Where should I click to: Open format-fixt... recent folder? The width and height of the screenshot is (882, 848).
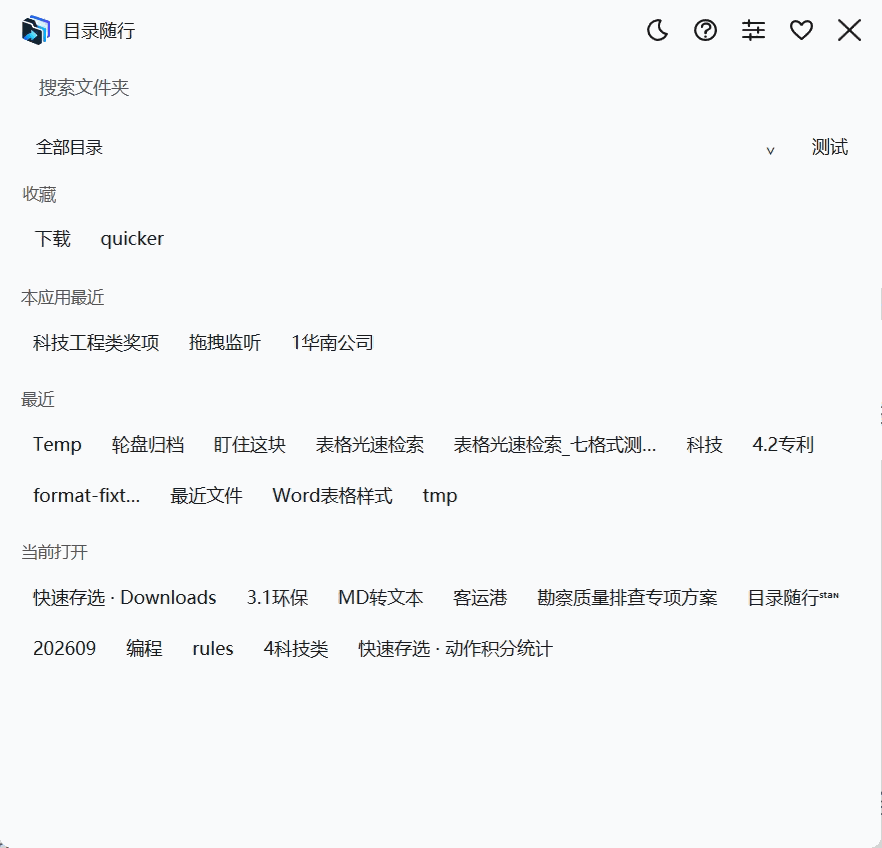click(86, 495)
